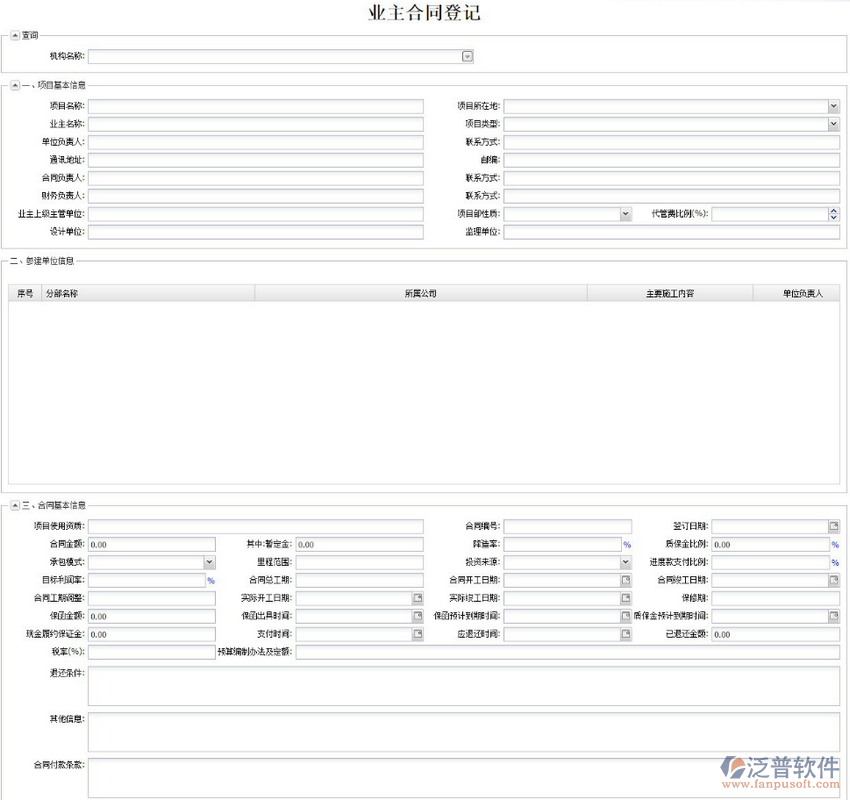Open the 保函出具时间 calendar picker

(417, 616)
